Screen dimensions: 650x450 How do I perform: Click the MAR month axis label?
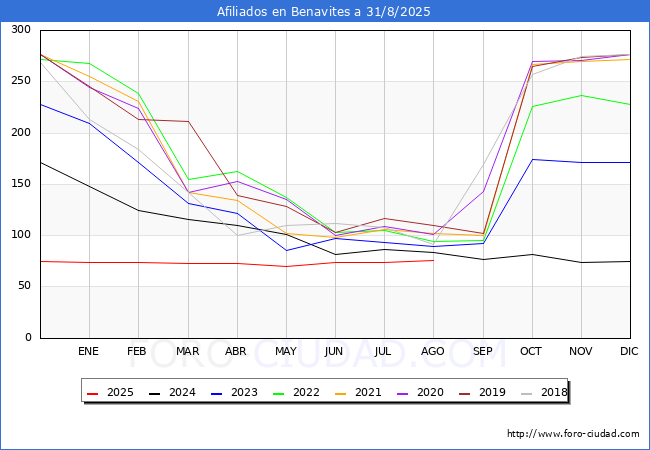point(187,351)
